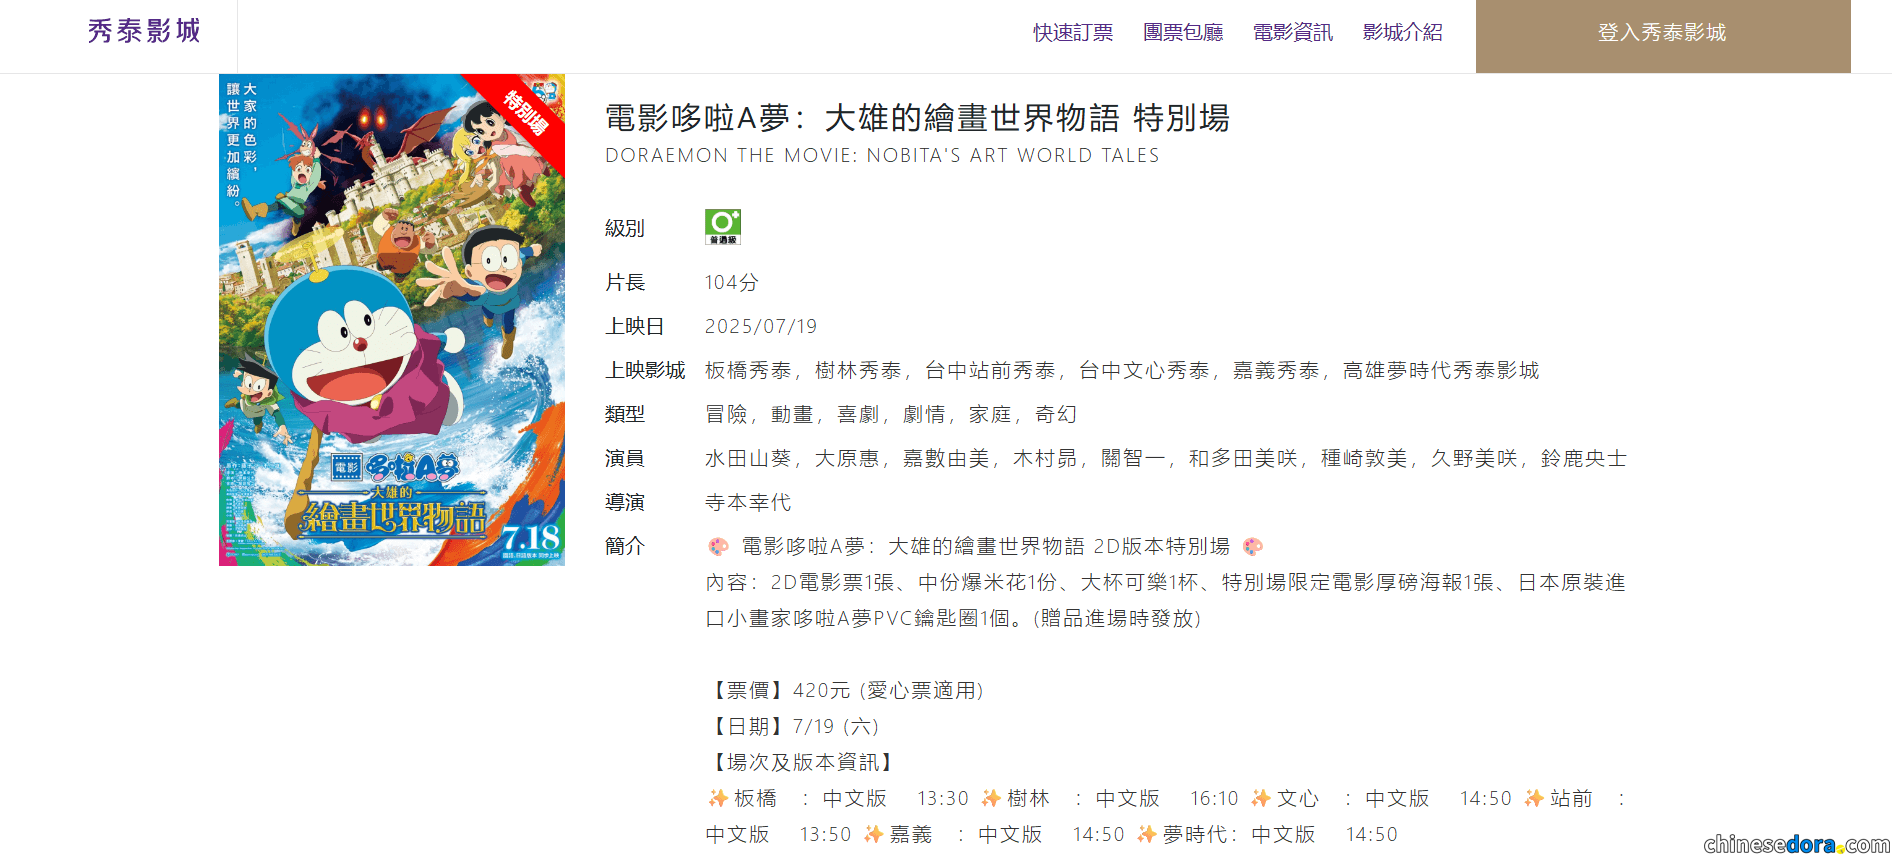Click the 秀泰影城 site logo

(144, 32)
